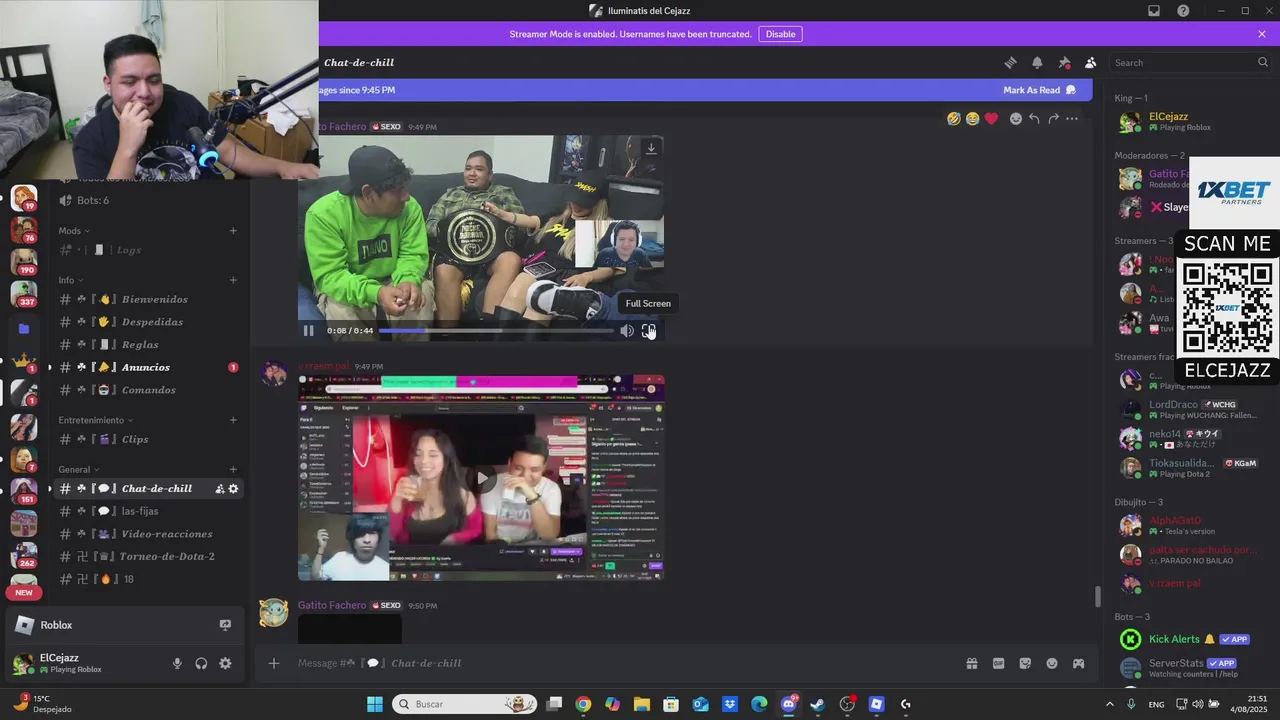Seek on the video progress bar
Viewport: 1280px width, 720px height.
[496, 331]
